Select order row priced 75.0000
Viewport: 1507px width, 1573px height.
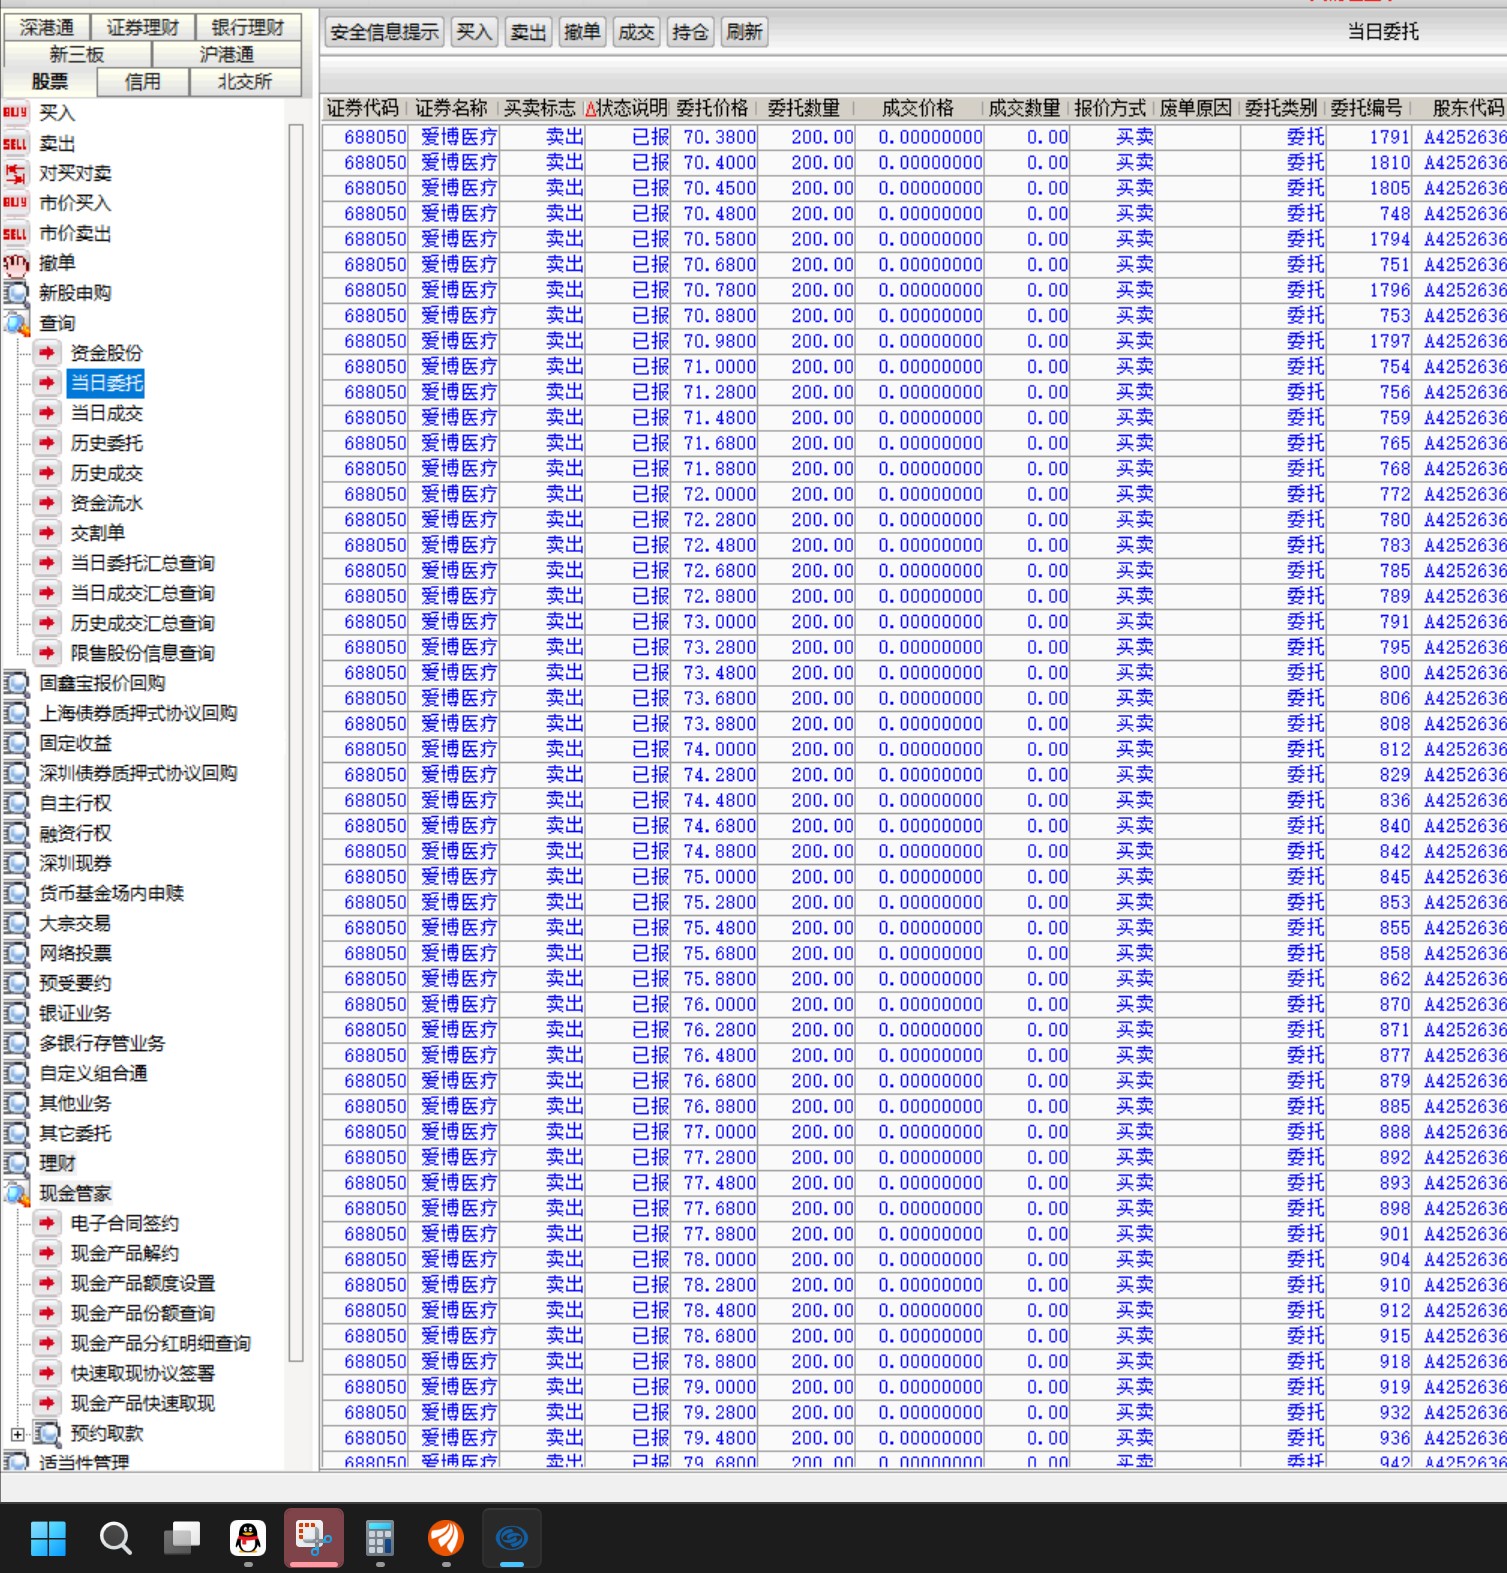pyautogui.click(x=914, y=877)
